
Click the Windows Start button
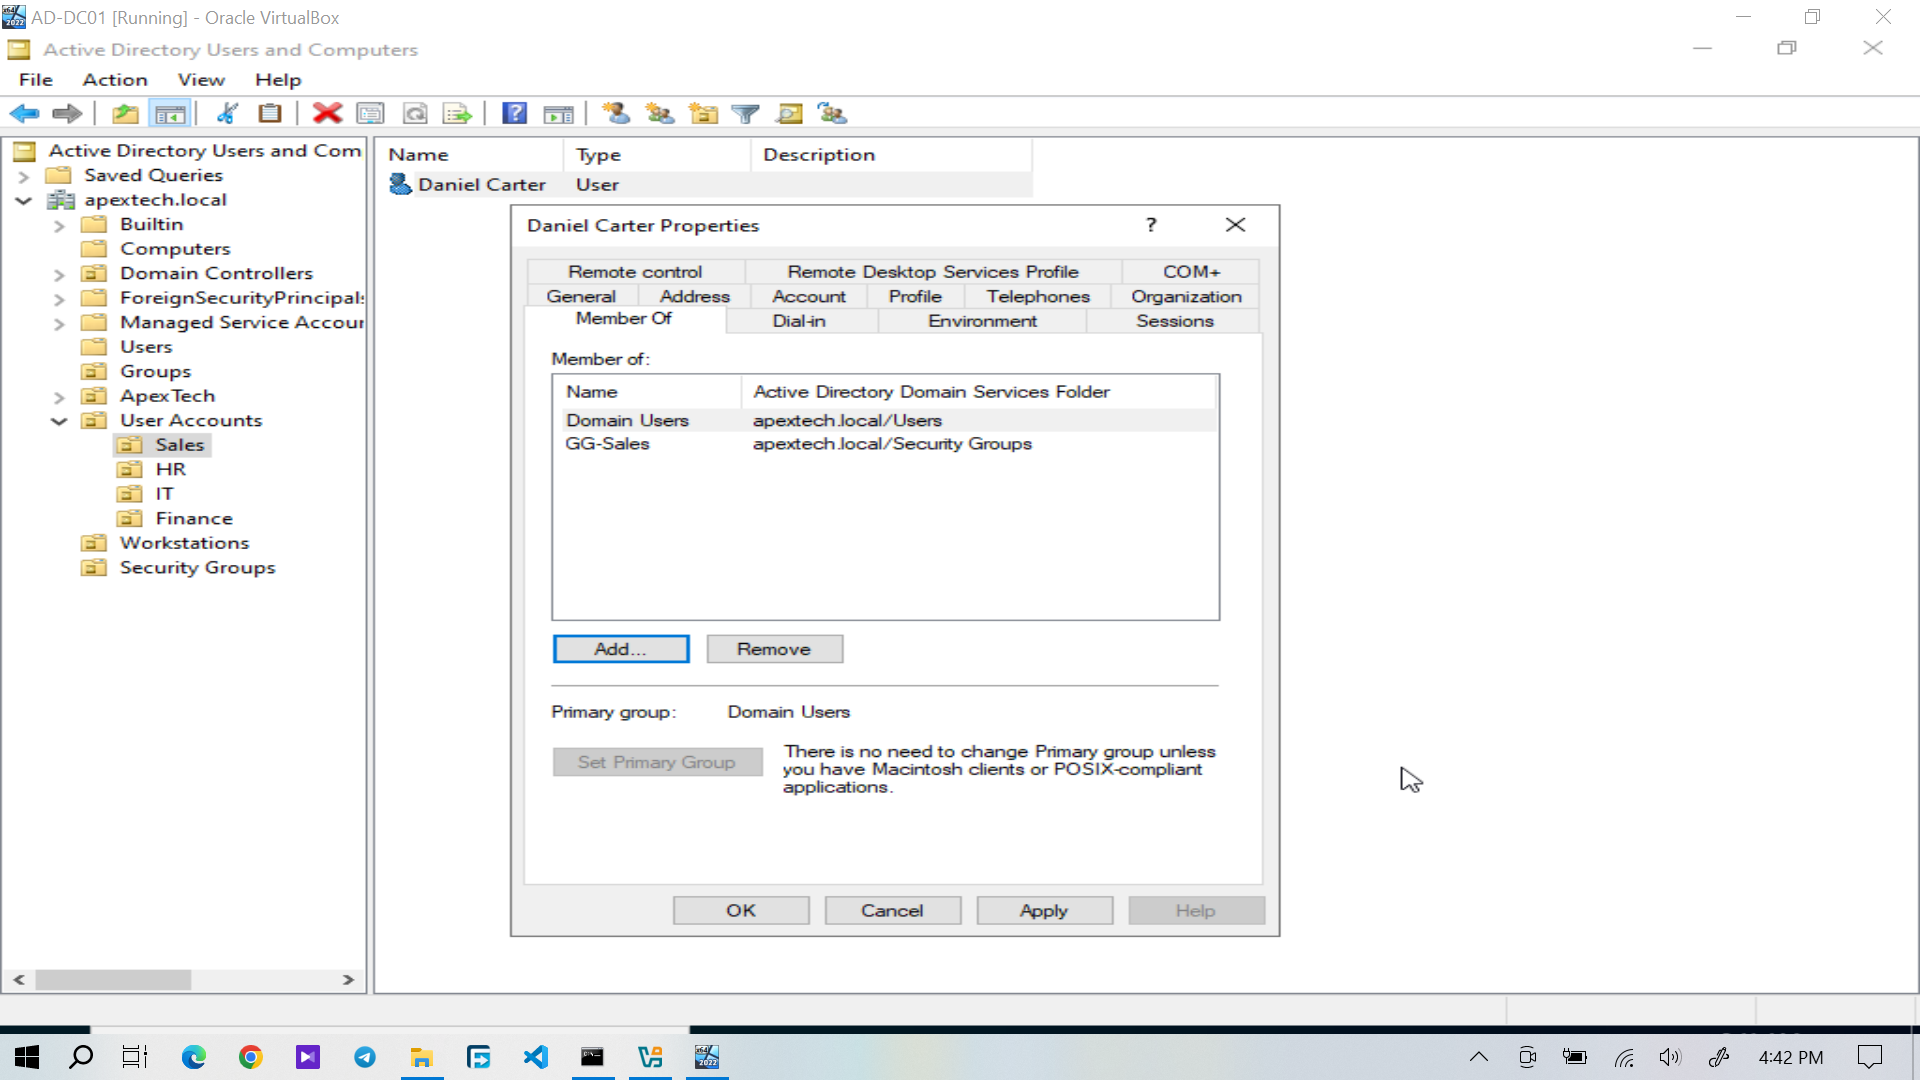click(27, 1057)
